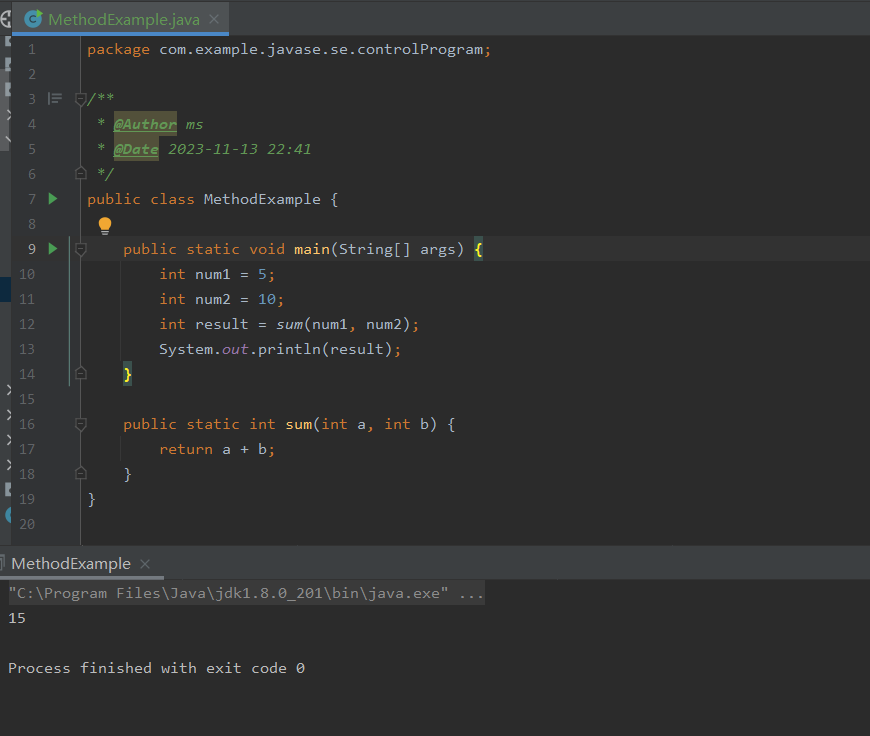Click the highlighted closing brace on line 14
The width and height of the screenshot is (870, 736).
128,375
